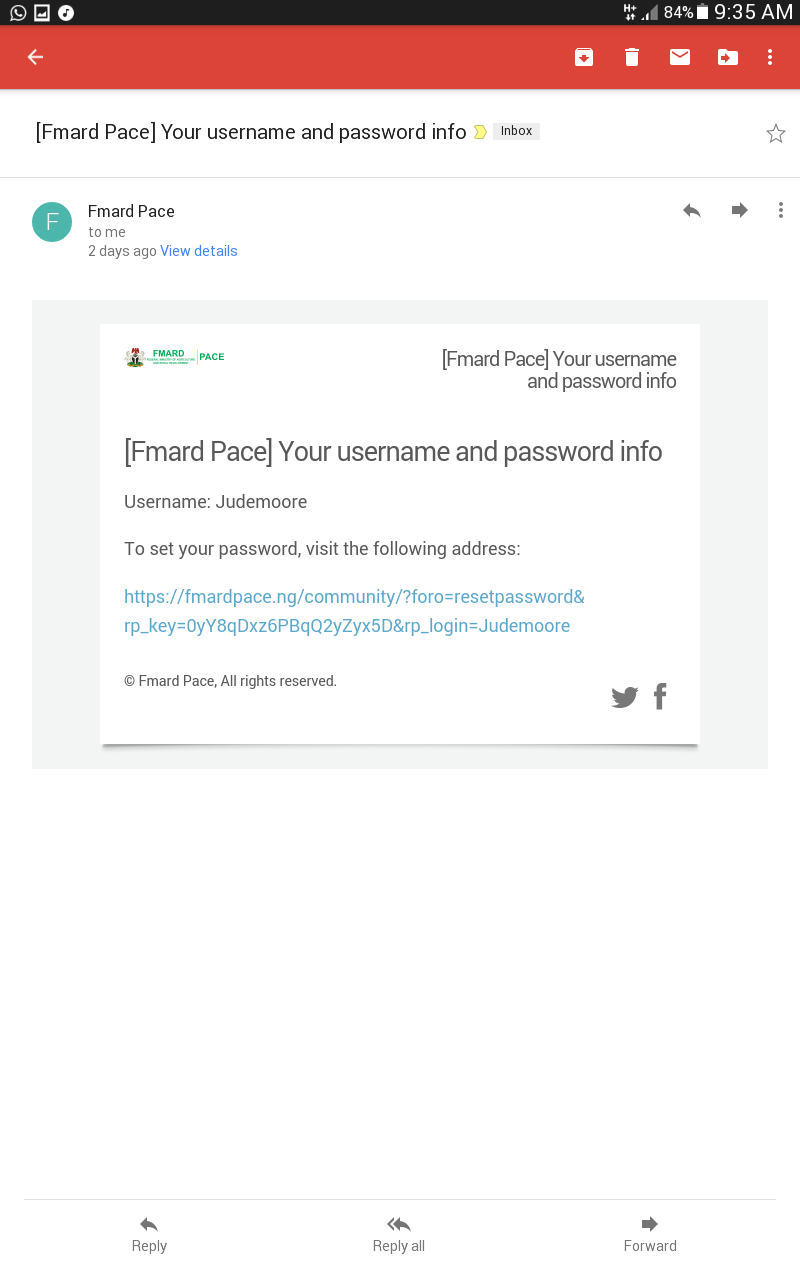Open Twitter icon in email footer

tap(625, 697)
